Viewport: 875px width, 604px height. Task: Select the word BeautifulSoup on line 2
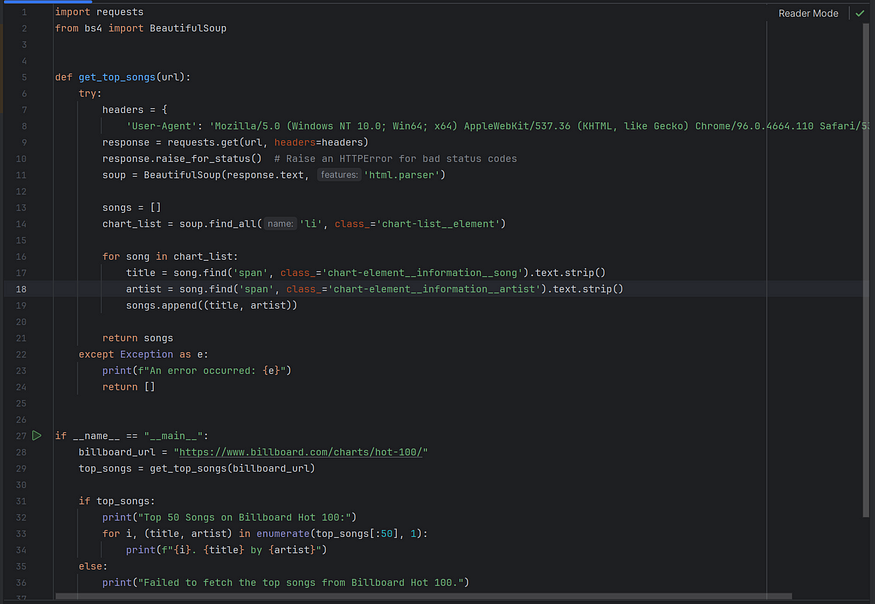pyautogui.click(x=186, y=28)
